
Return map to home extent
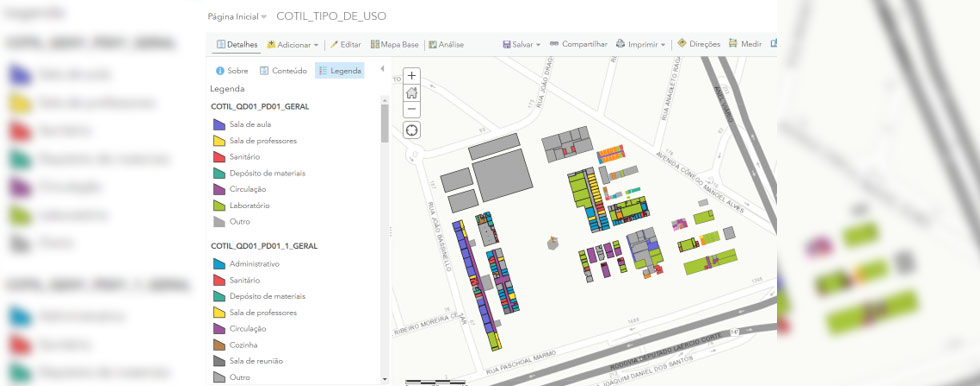[x=411, y=93]
